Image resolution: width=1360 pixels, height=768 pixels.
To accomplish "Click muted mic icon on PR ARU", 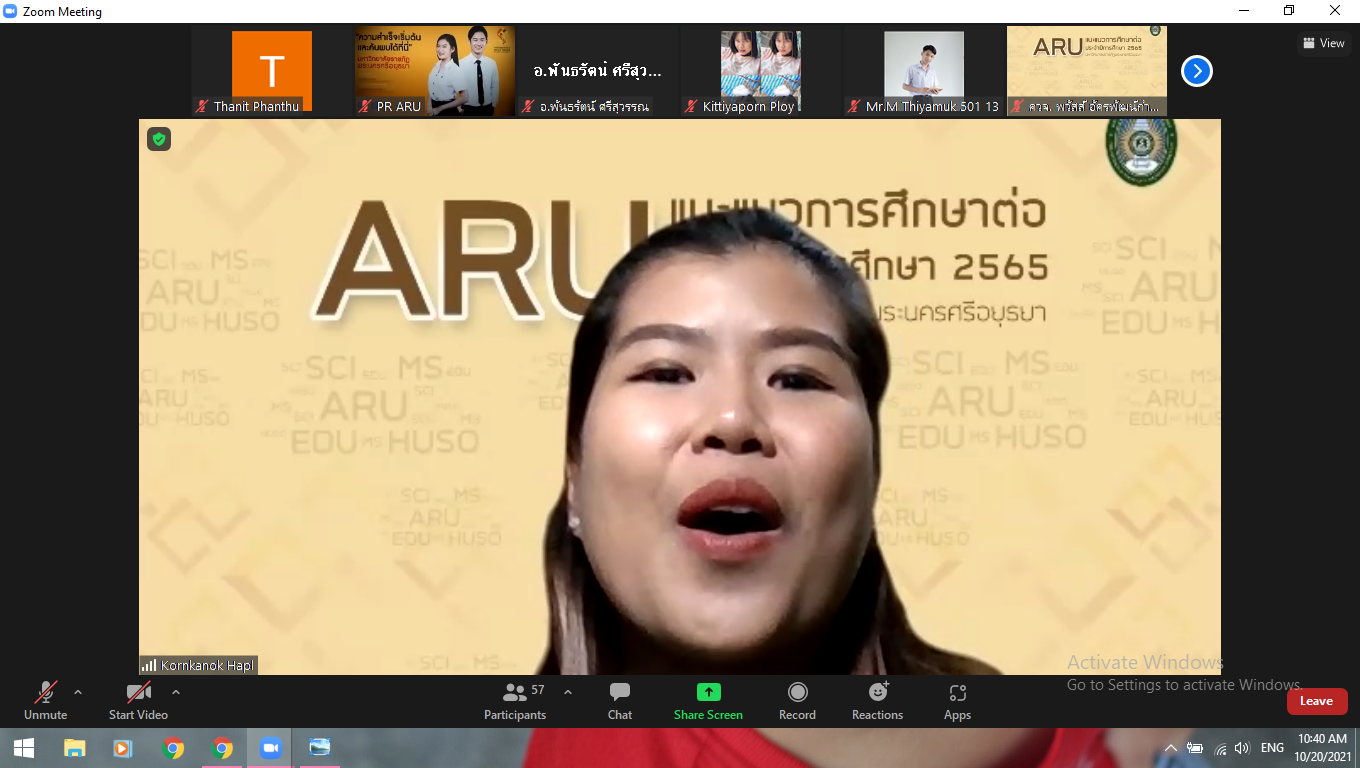I will point(365,106).
